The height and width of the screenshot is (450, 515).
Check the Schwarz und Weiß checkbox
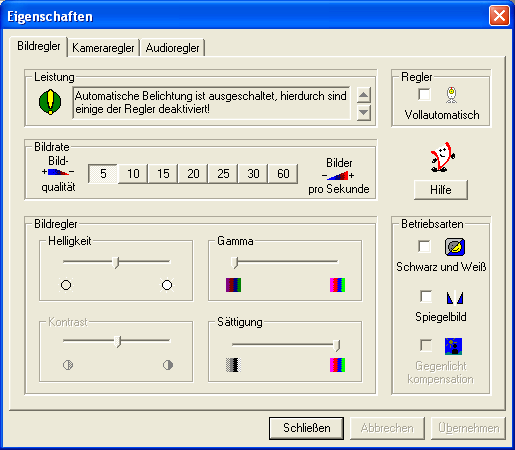click(x=424, y=247)
